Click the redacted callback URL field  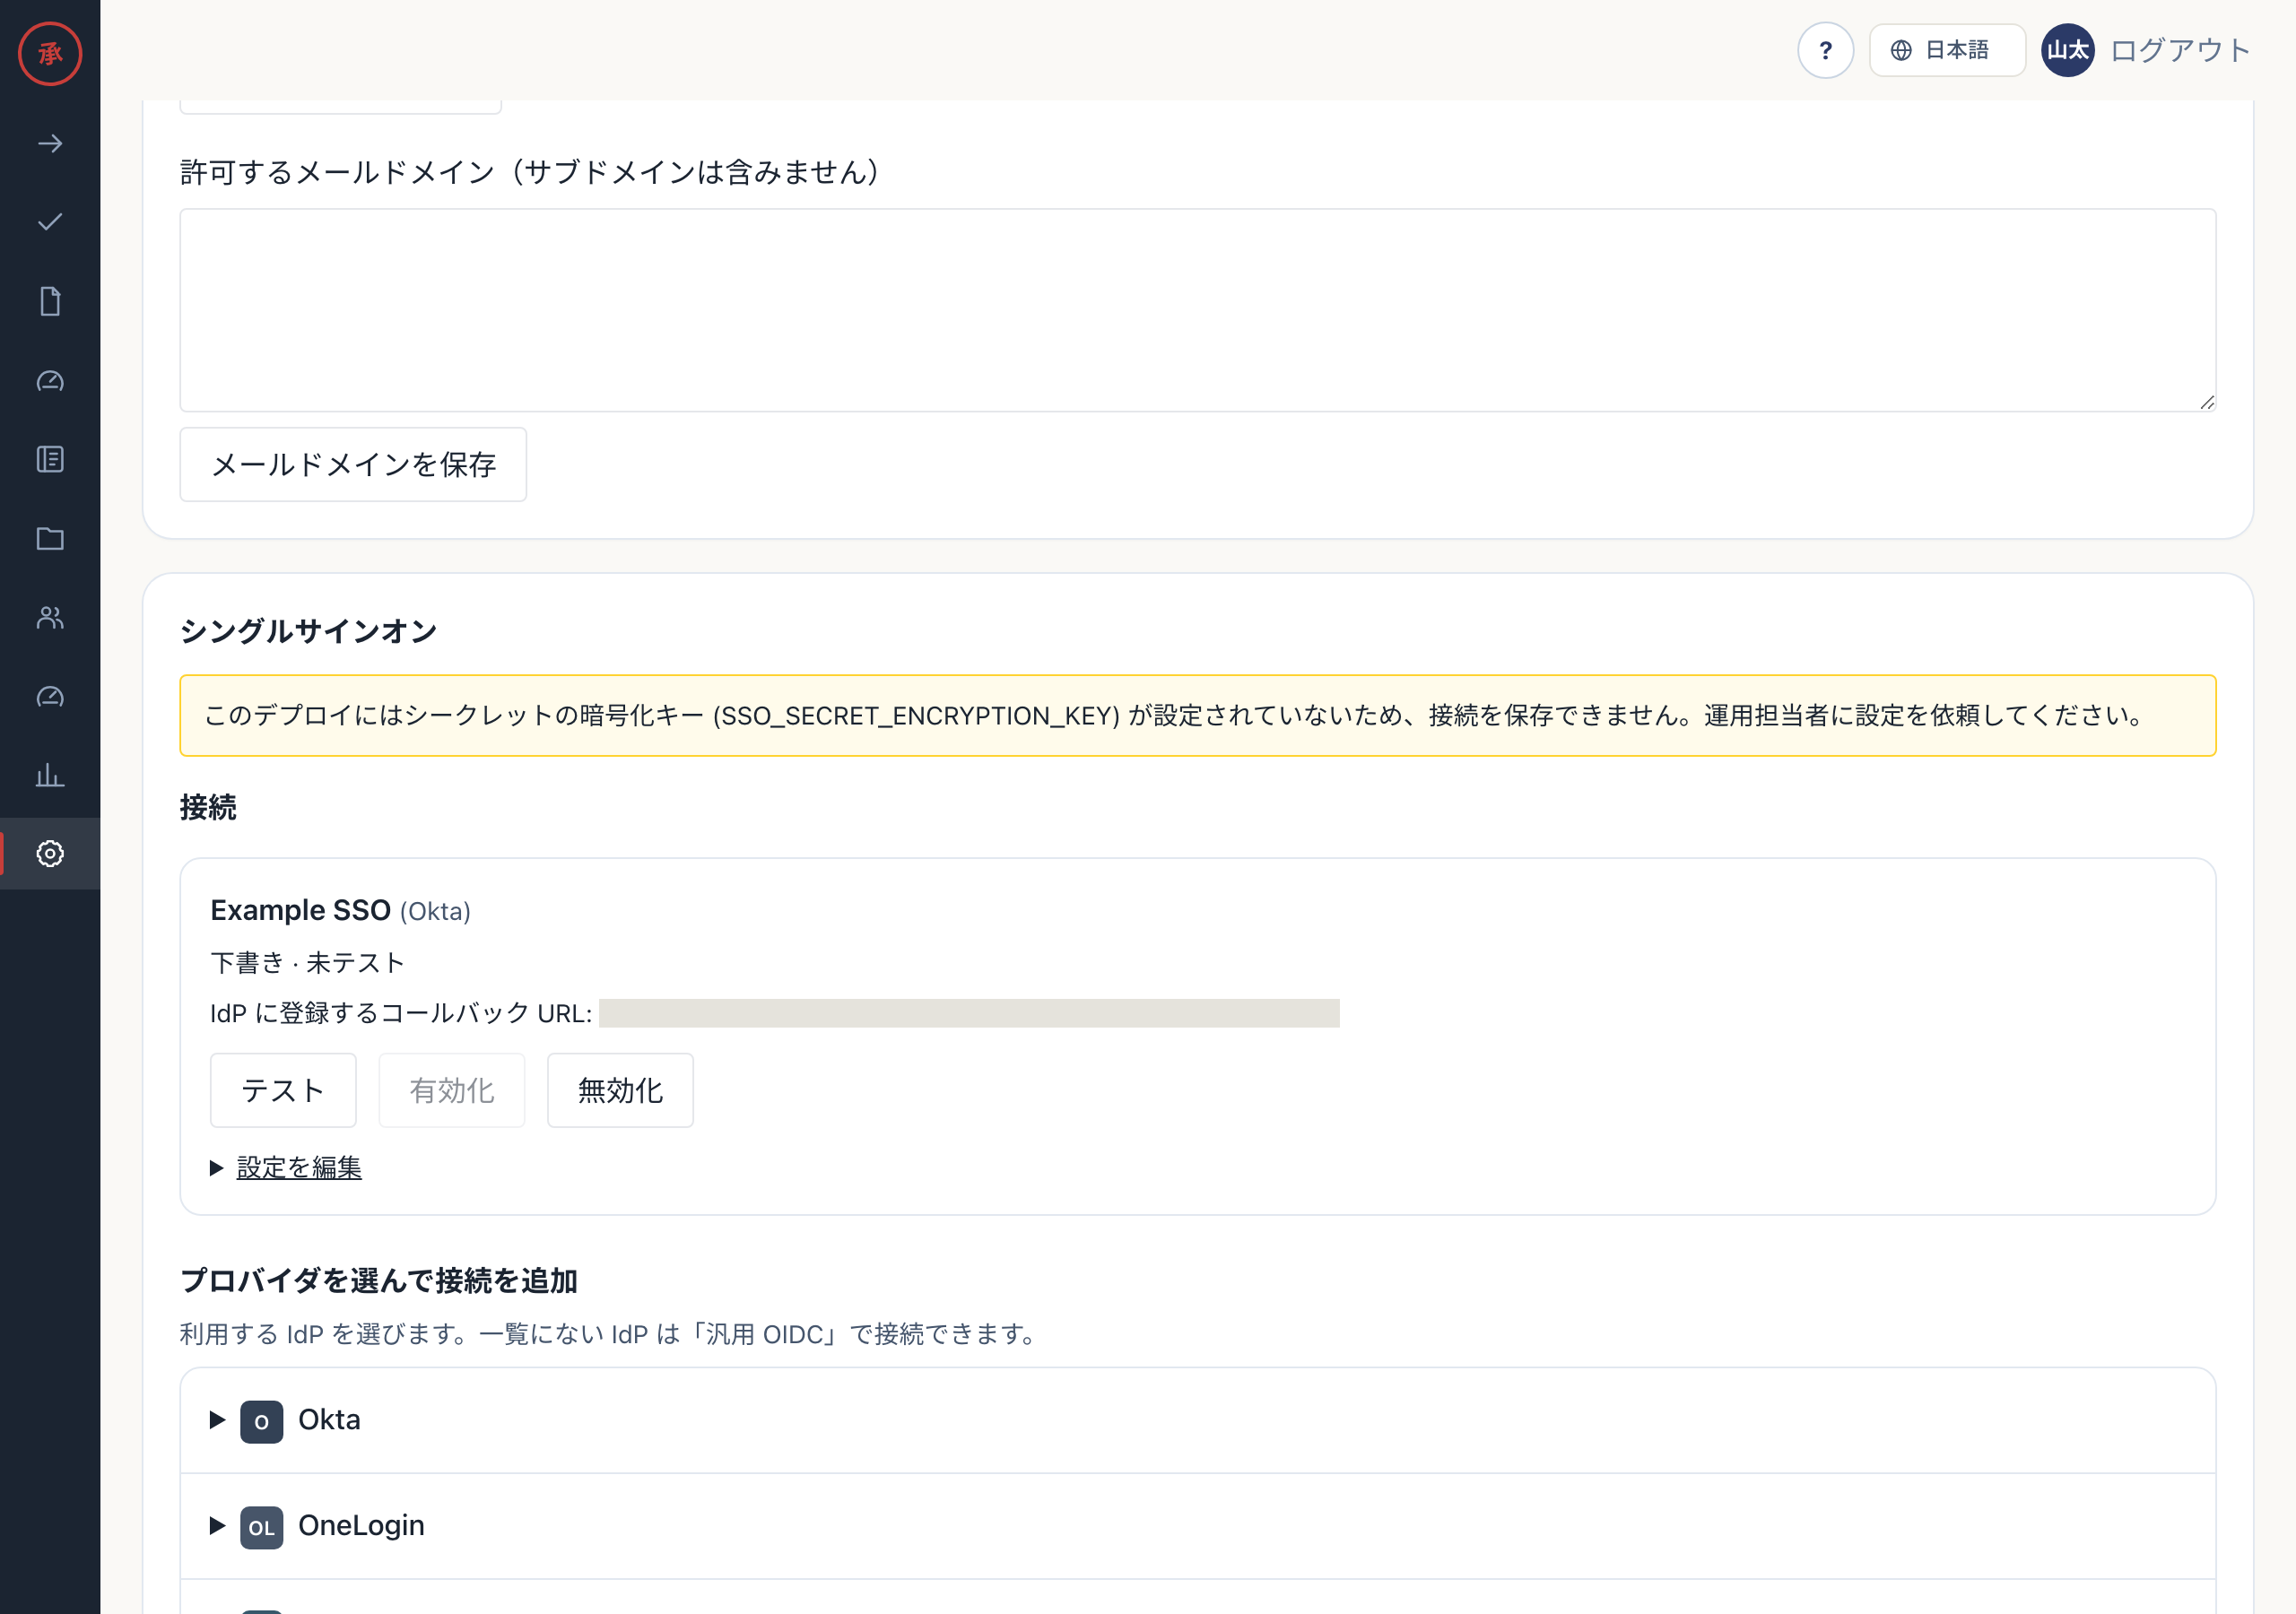click(x=969, y=1013)
